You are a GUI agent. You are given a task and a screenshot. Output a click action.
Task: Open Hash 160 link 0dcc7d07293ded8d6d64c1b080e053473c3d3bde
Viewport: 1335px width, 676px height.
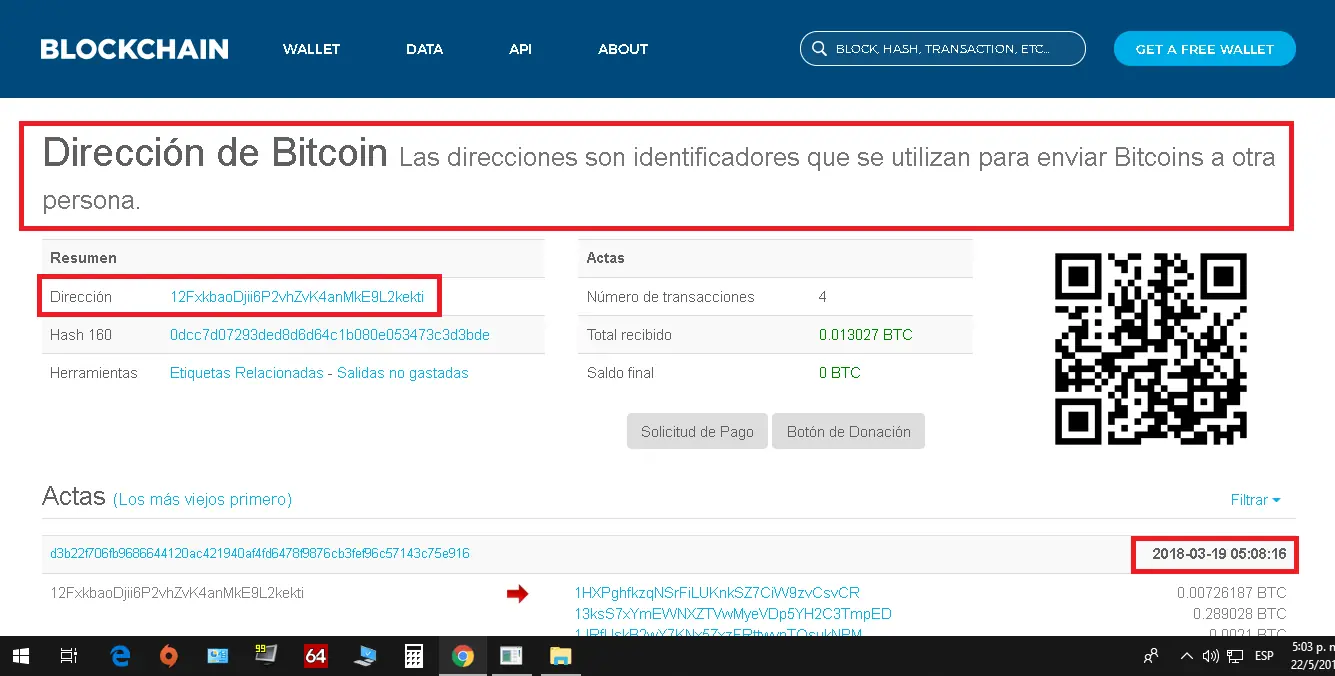click(330, 335)
